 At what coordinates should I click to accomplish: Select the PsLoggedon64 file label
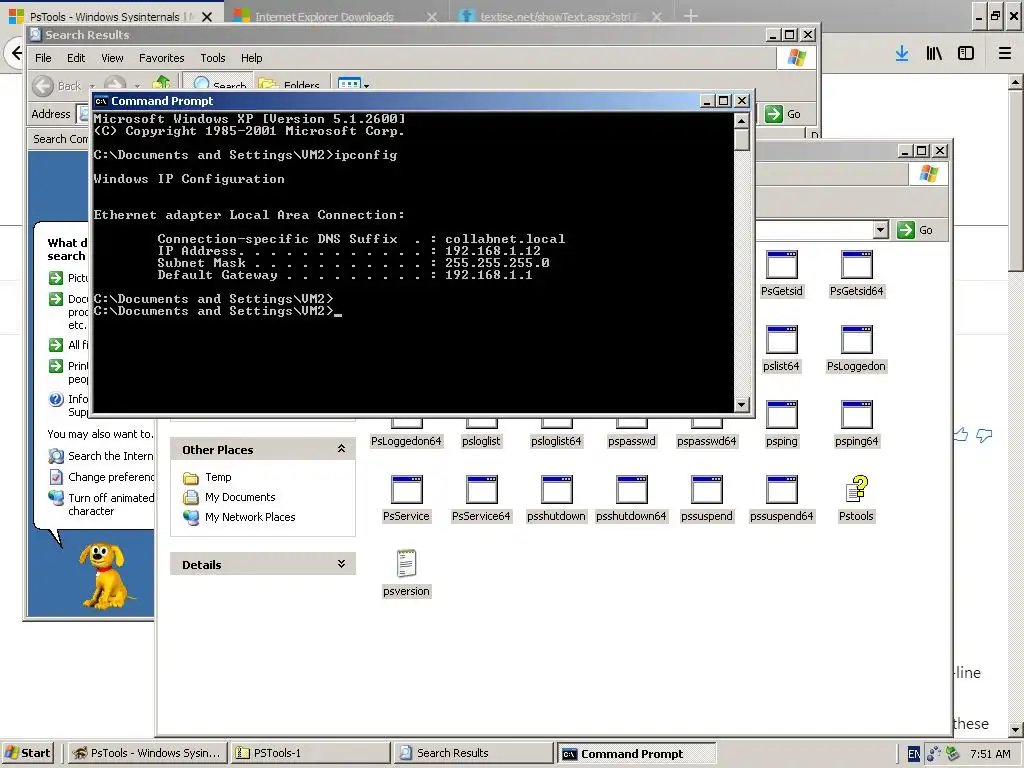click(406, 441)
